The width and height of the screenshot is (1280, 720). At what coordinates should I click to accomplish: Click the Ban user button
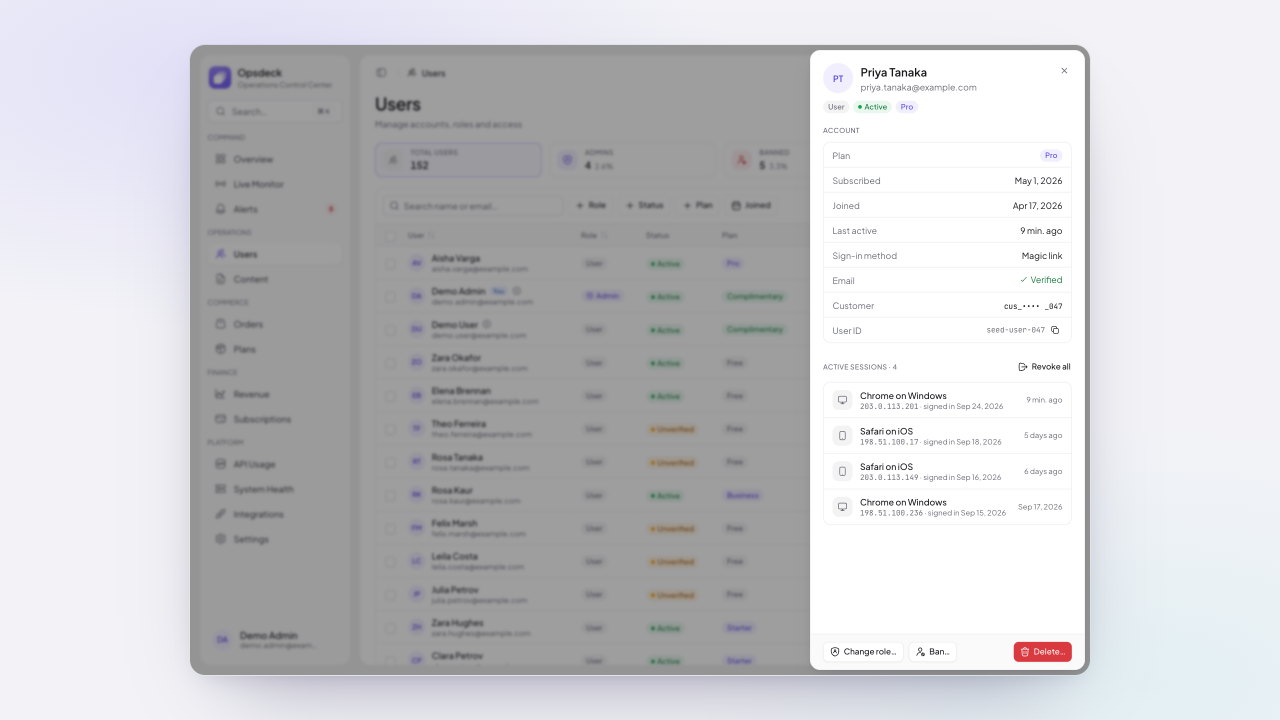point(932,652)
